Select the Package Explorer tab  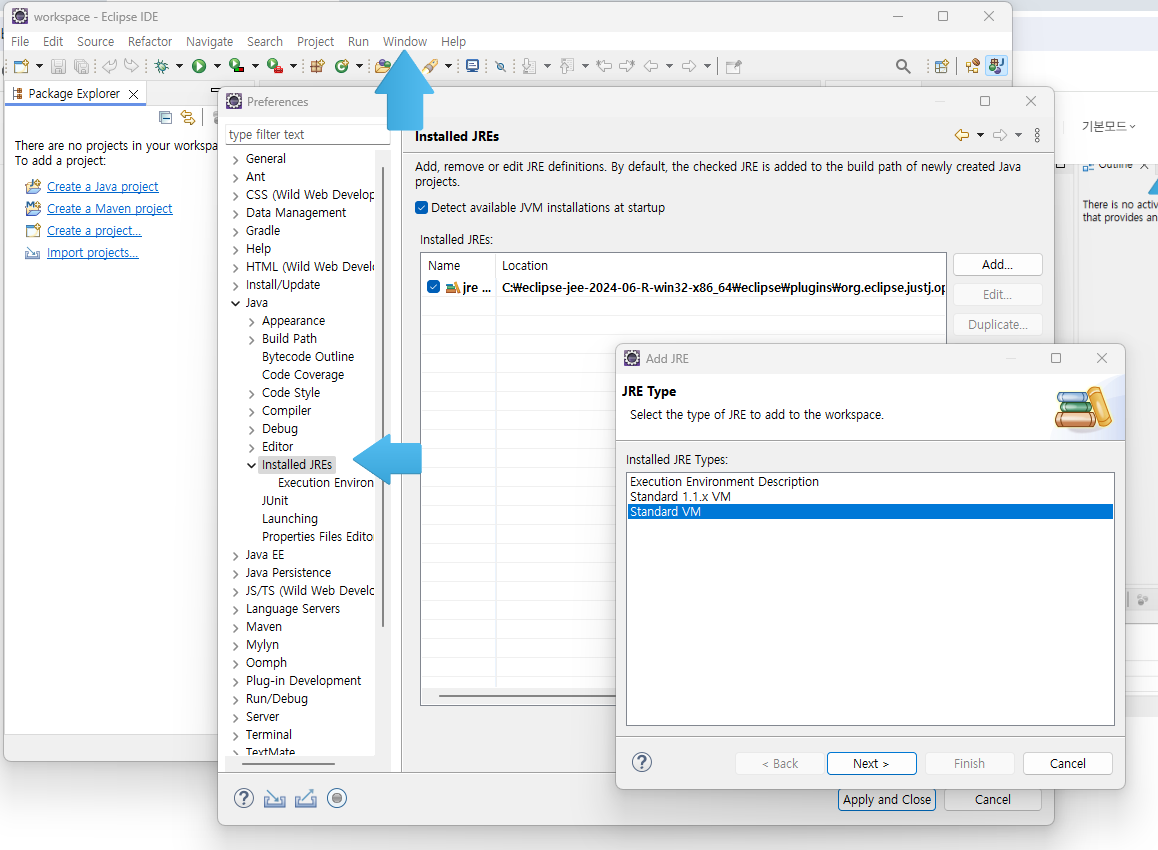point(74,94)
